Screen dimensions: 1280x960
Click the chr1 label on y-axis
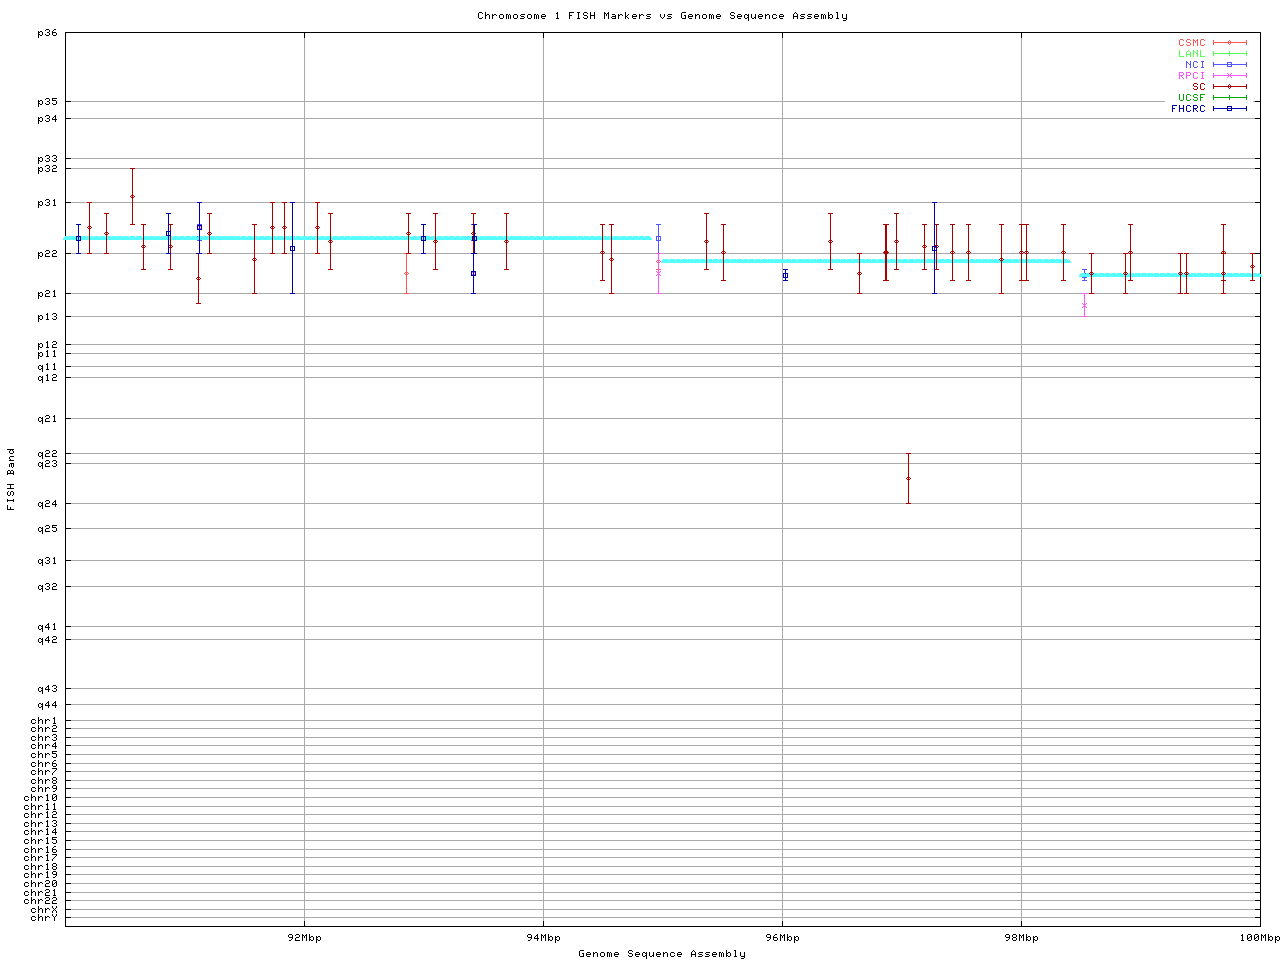(44, 721)
